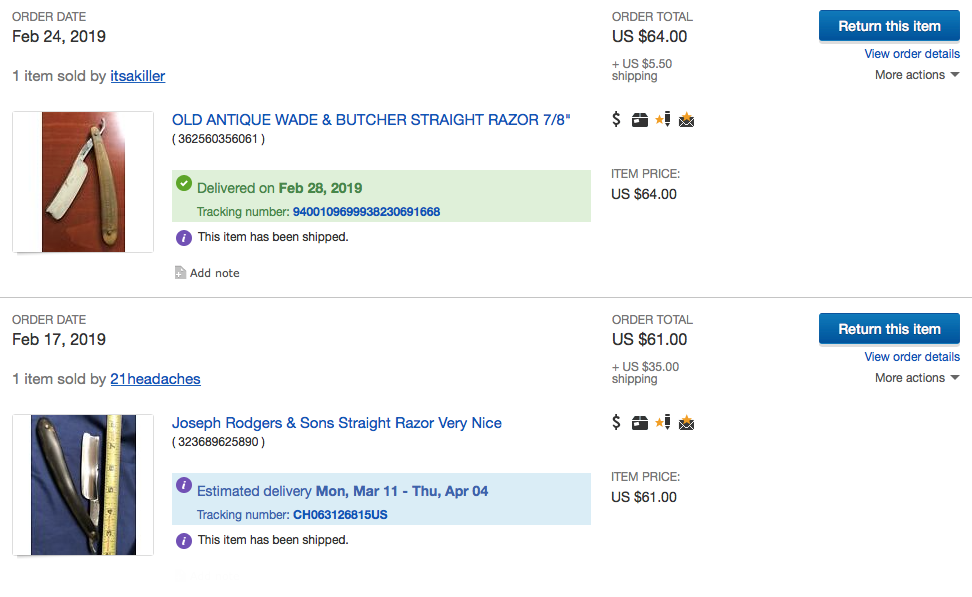Click the paid dollar icon for Wade & Butcher order
Viewport: 972px width, 597px height.
617,120
